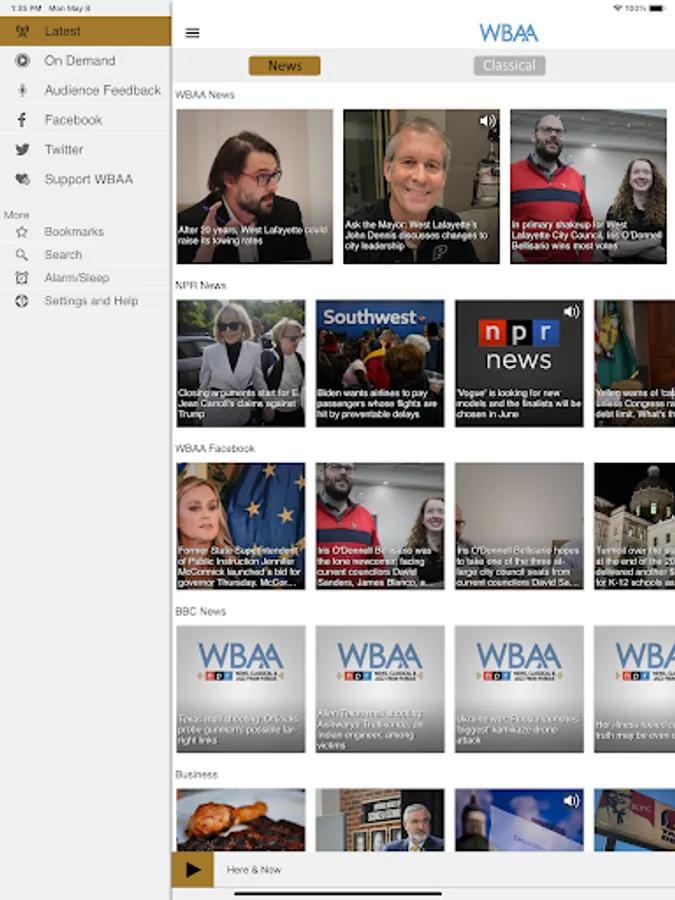Open Ask the Mayor John Dennis story
The image size is (675, 900).
(x=421, y=187)
